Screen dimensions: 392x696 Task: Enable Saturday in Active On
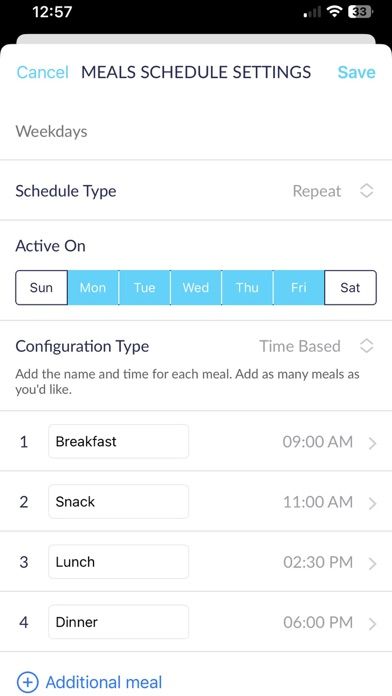350,288
